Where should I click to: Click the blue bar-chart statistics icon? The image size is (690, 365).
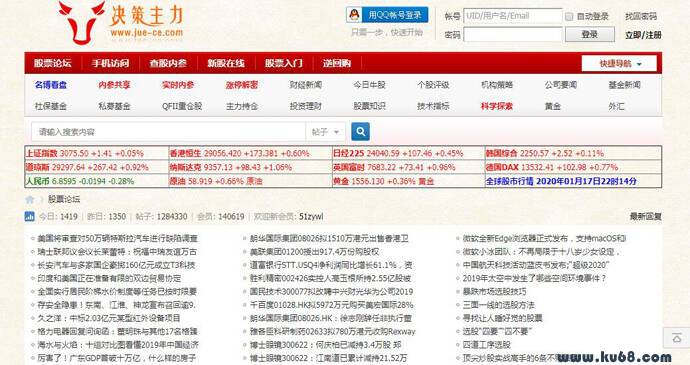[x=29, y=216]
